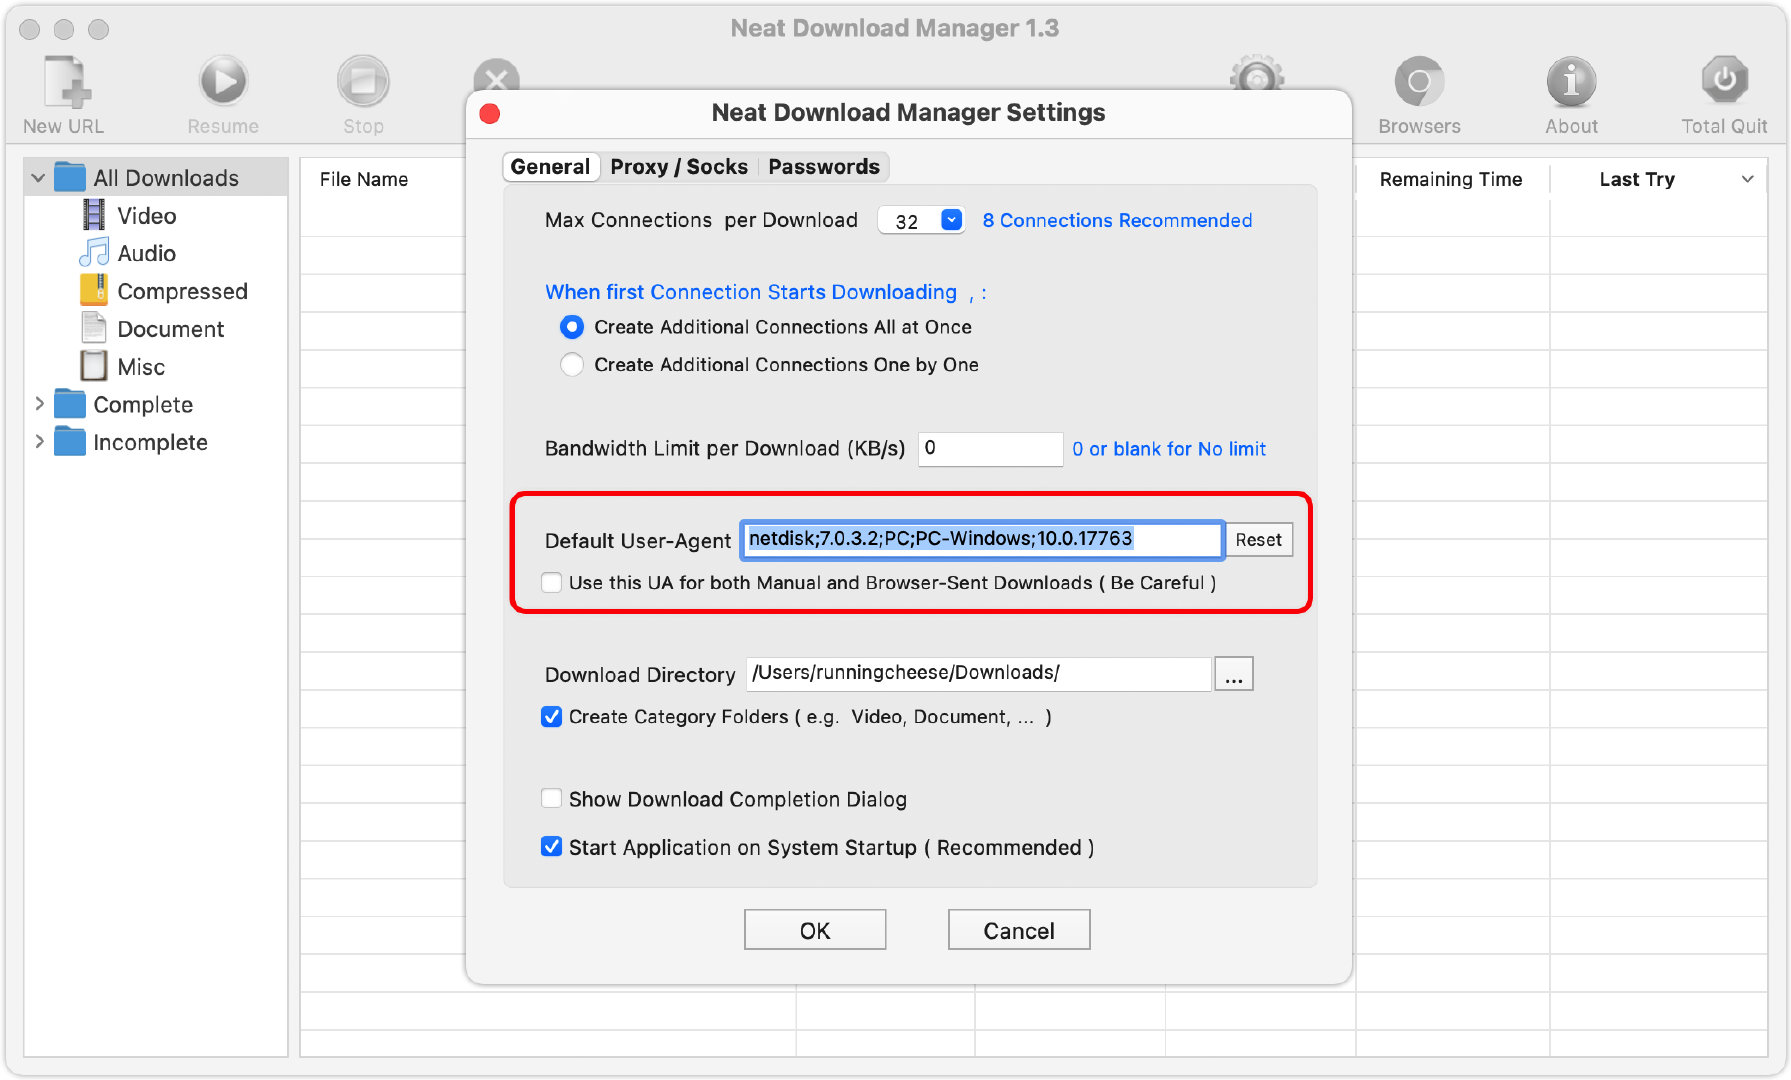Uncheck Create Category Folders option
Image resolution: width=1791 pixels, height=1080 pixels.
point(551,717)
